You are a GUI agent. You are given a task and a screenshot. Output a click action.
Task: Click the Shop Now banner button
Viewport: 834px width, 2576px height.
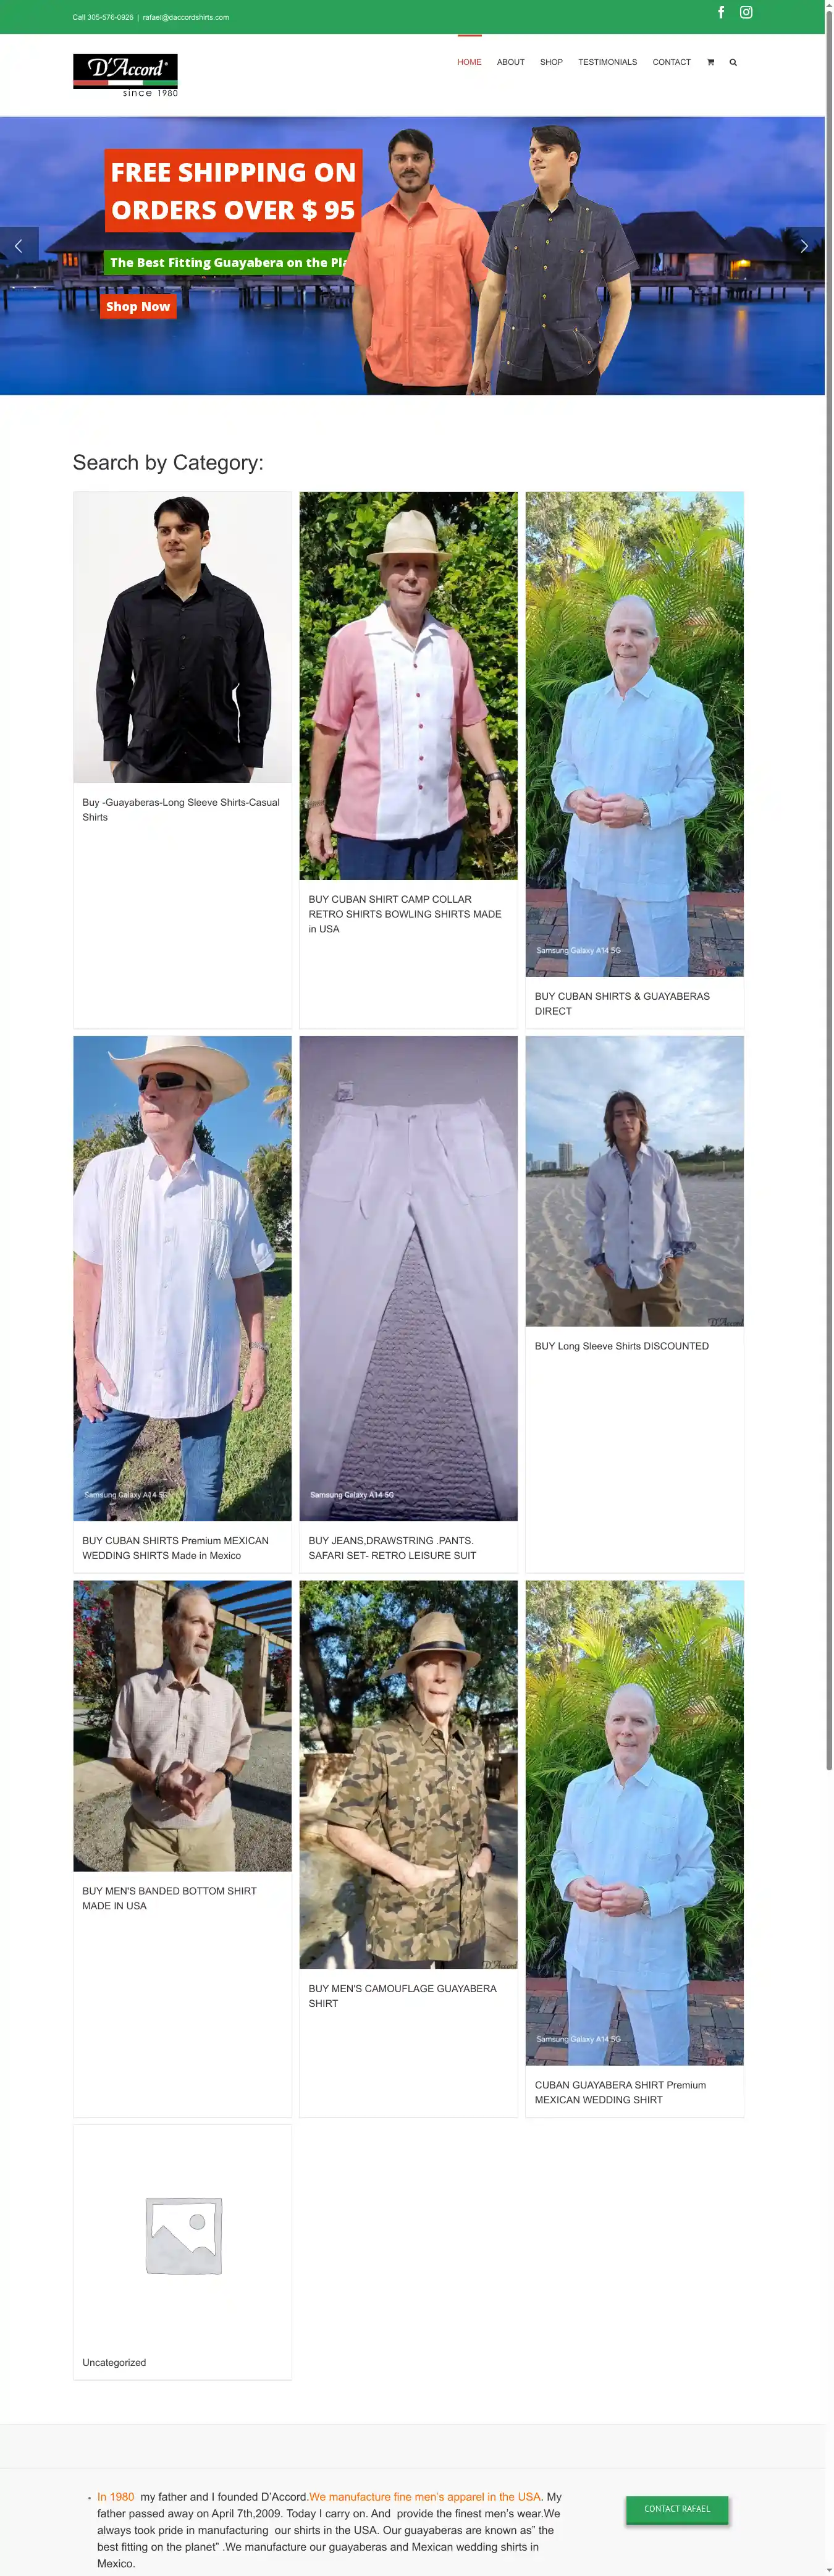138,307
